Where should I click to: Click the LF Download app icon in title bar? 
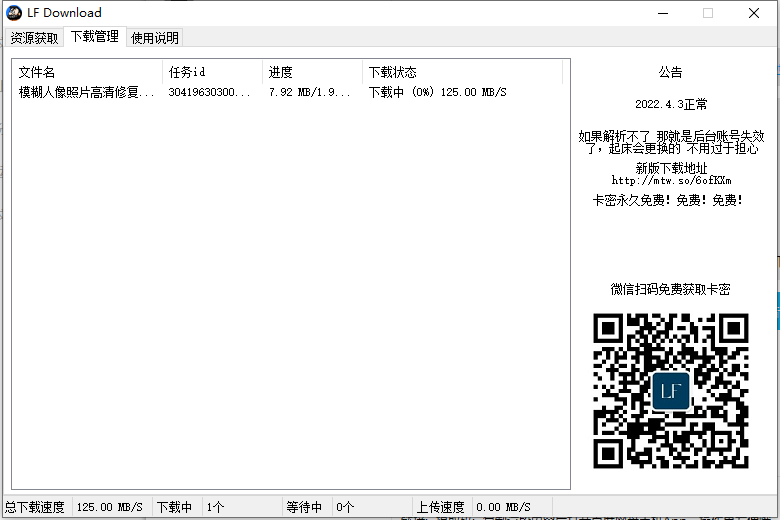(x=15, y=13)
